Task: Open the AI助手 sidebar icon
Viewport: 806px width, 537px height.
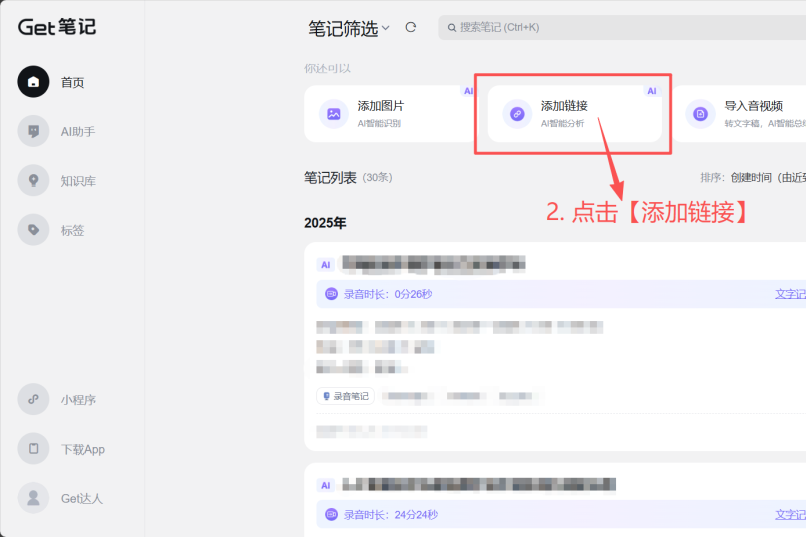Action: click(x=33, y=131)
